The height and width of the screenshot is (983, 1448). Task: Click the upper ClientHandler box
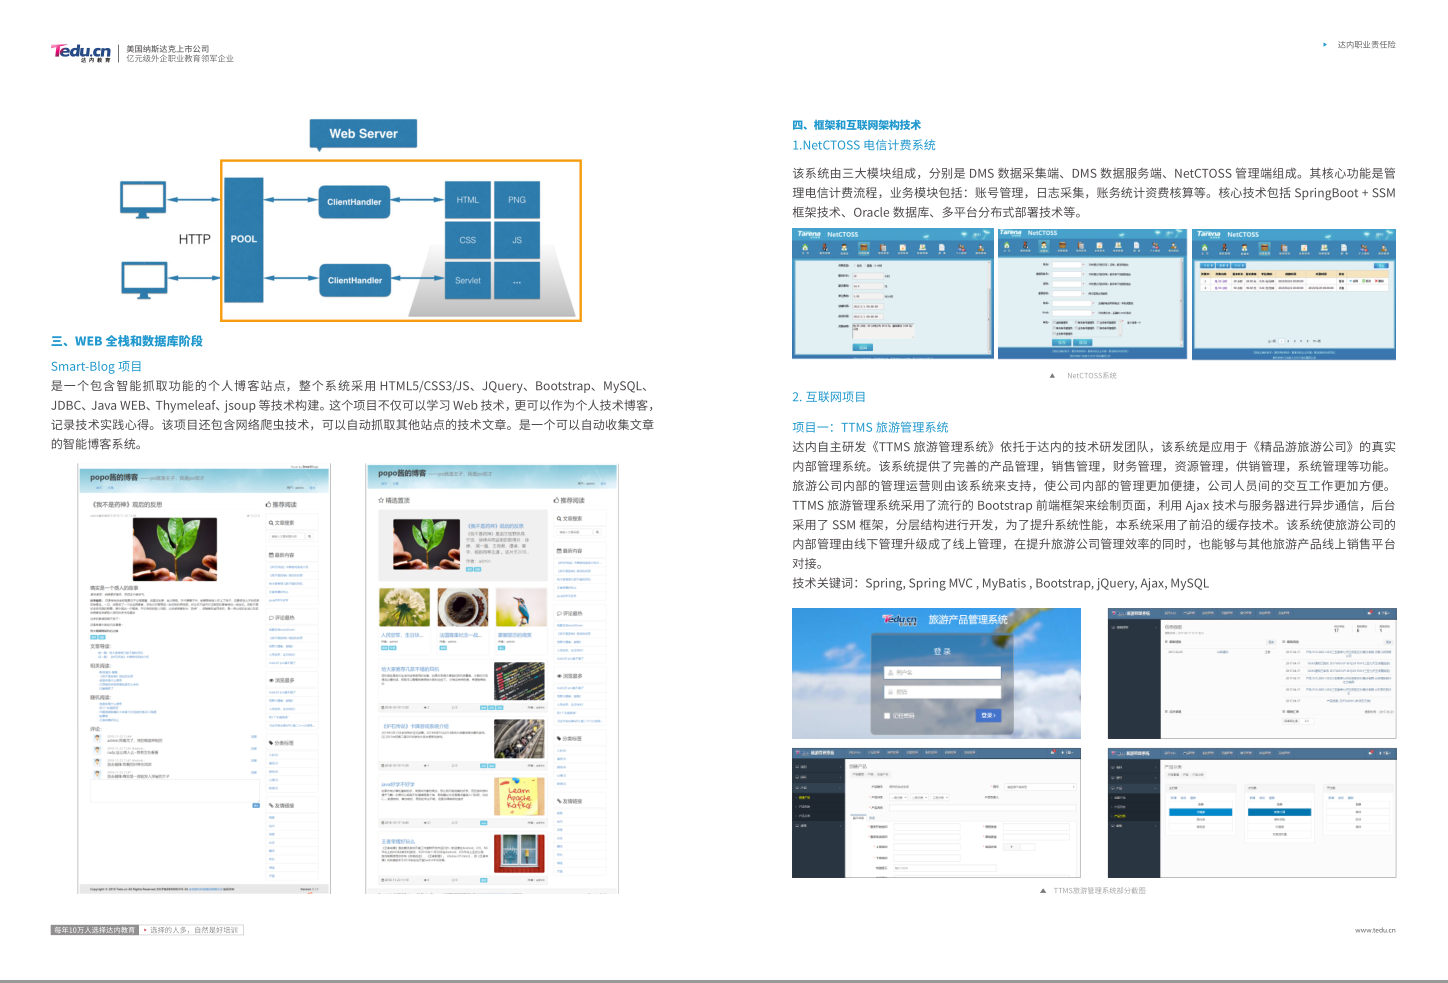pos(354,202)
